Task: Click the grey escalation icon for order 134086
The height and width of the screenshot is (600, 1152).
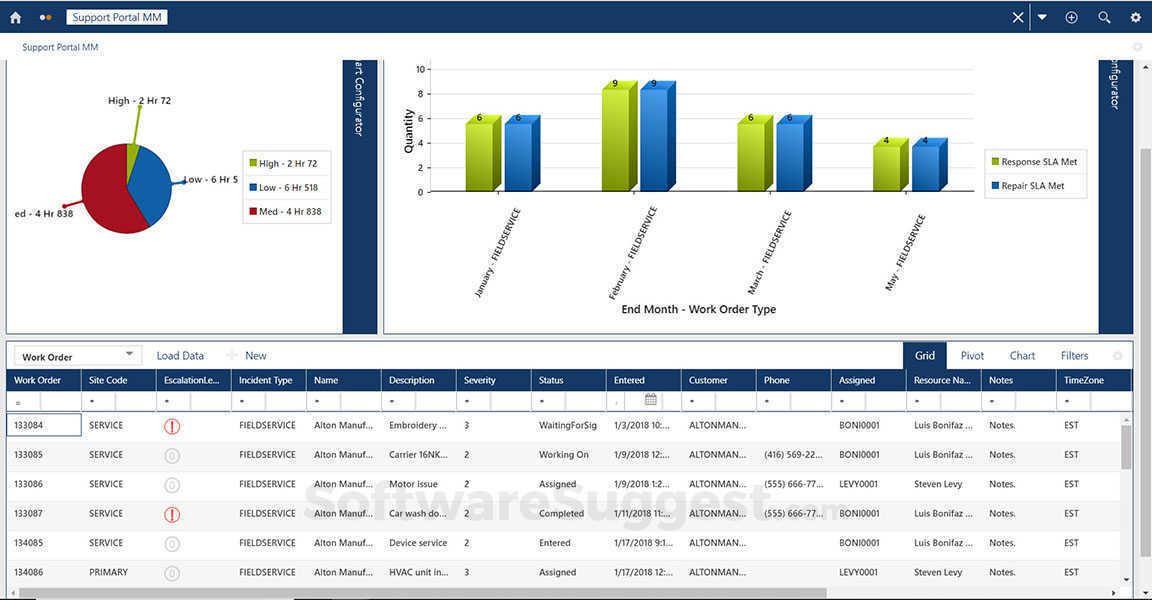Action: [x=172, y=573]
